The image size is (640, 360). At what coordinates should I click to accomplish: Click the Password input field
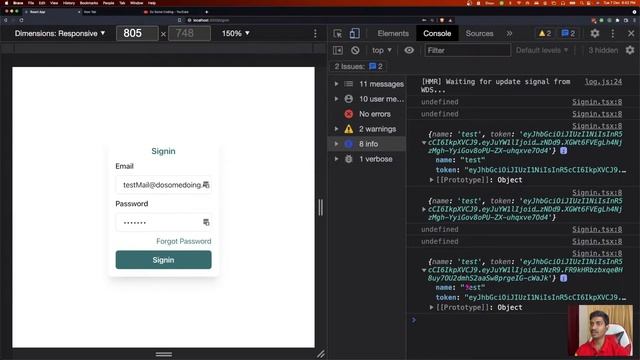coord(163,222)
